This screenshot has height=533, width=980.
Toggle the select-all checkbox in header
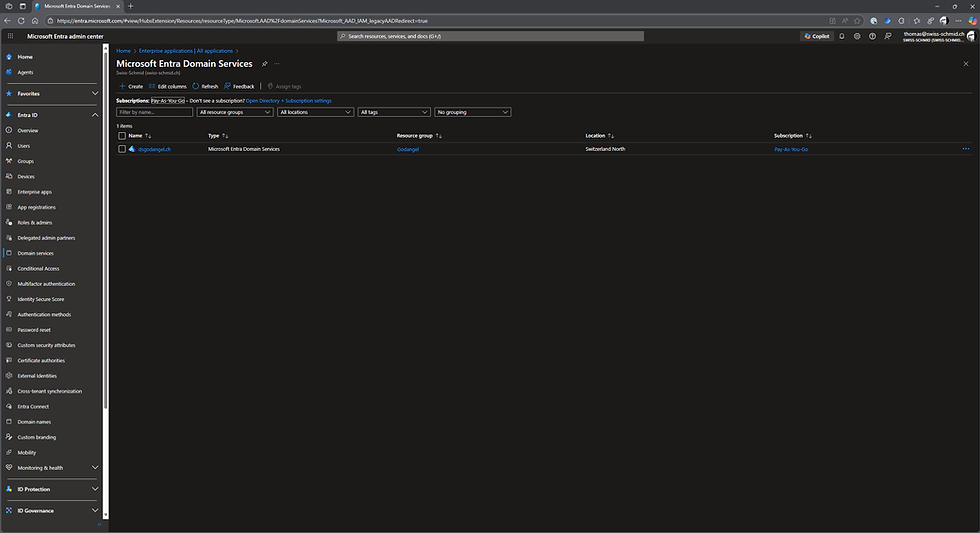tap(122, 136)
